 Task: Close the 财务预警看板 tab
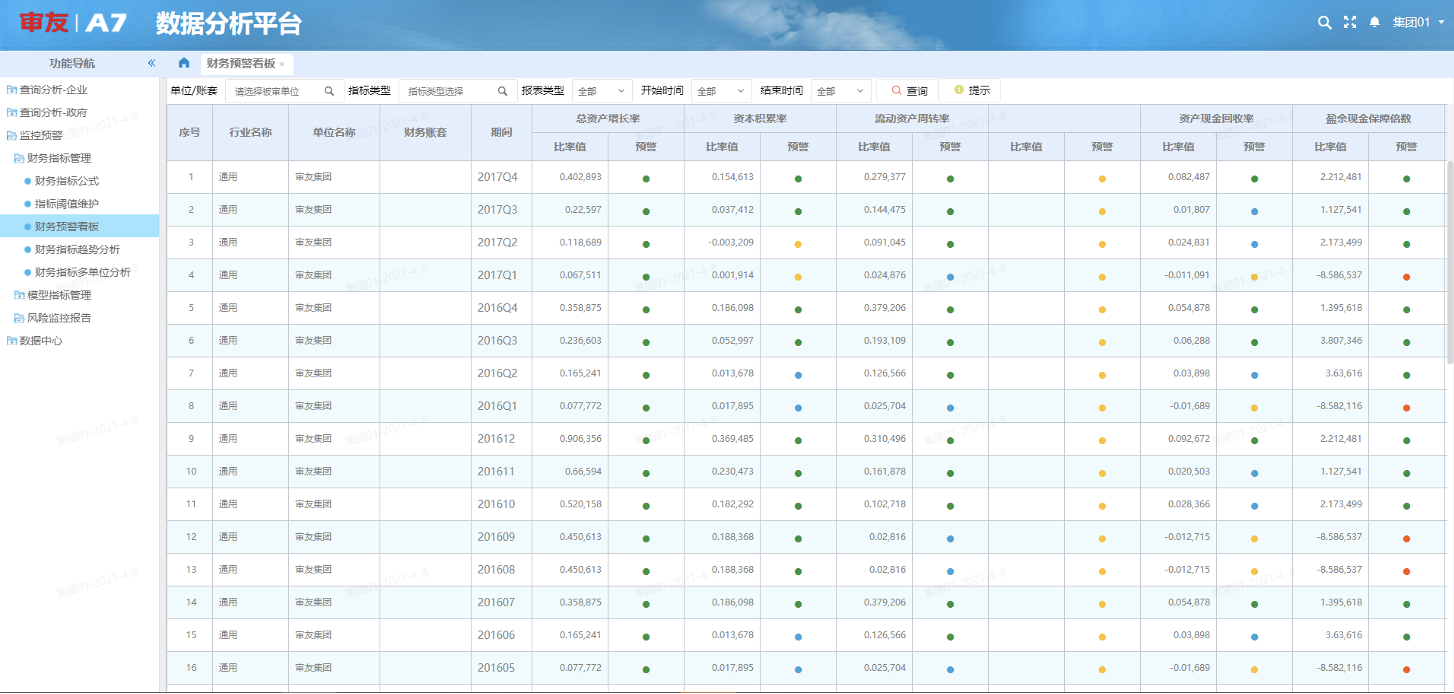282,64
